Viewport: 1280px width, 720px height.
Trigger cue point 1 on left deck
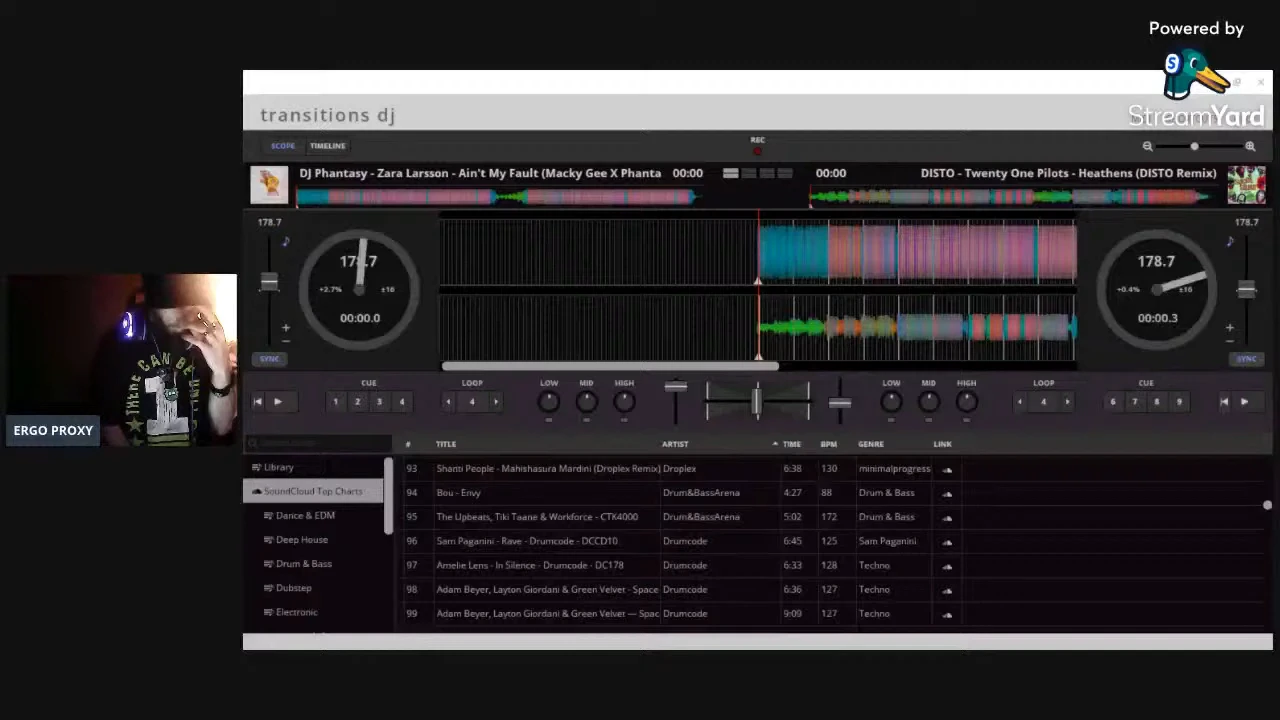(335, 402)
